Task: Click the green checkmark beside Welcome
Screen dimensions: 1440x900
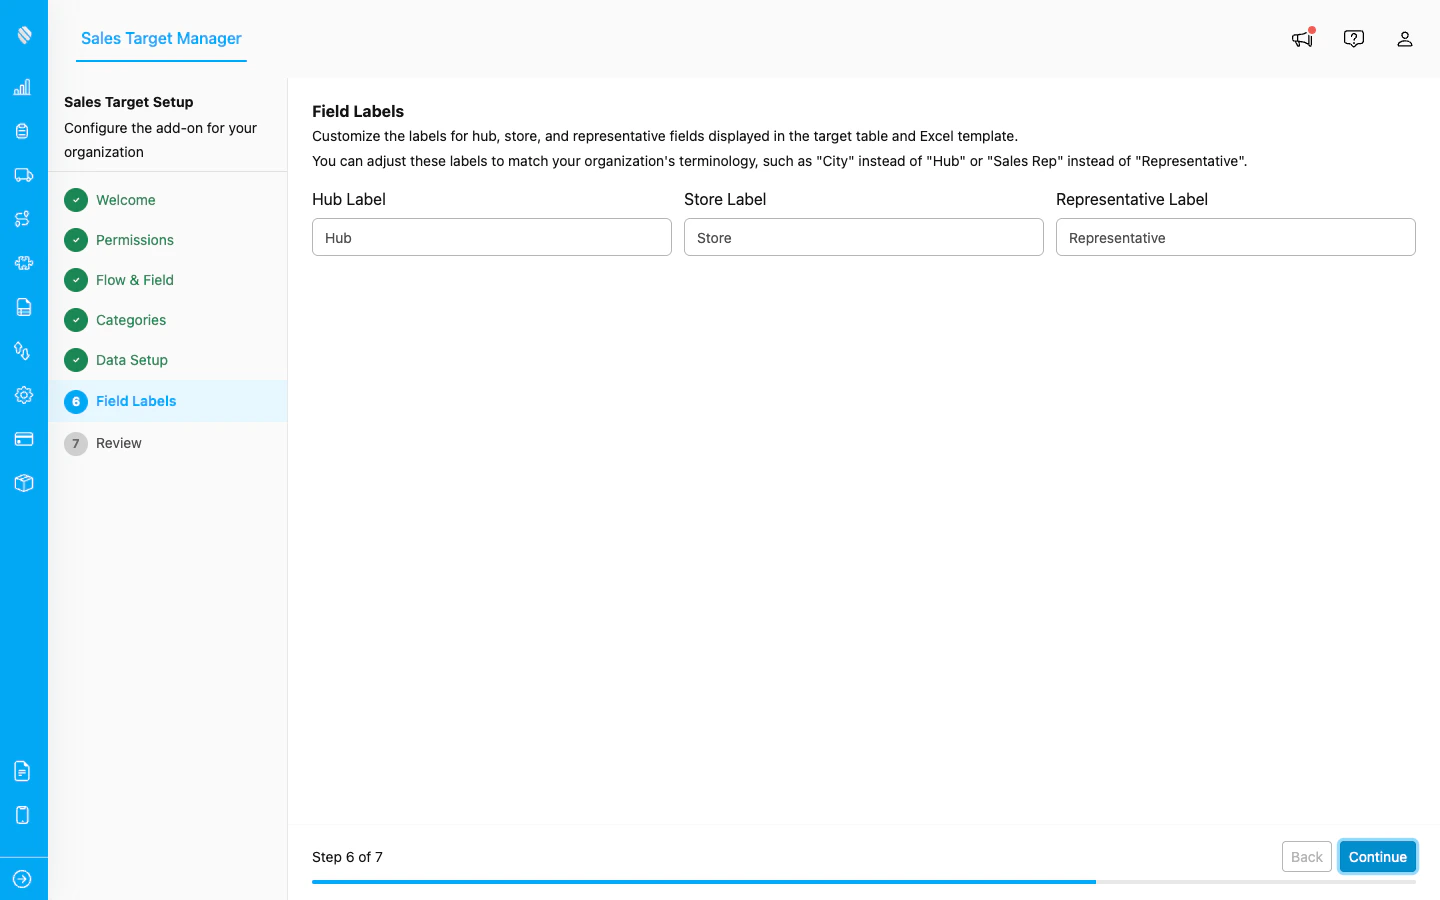Action: click(76, 200)
